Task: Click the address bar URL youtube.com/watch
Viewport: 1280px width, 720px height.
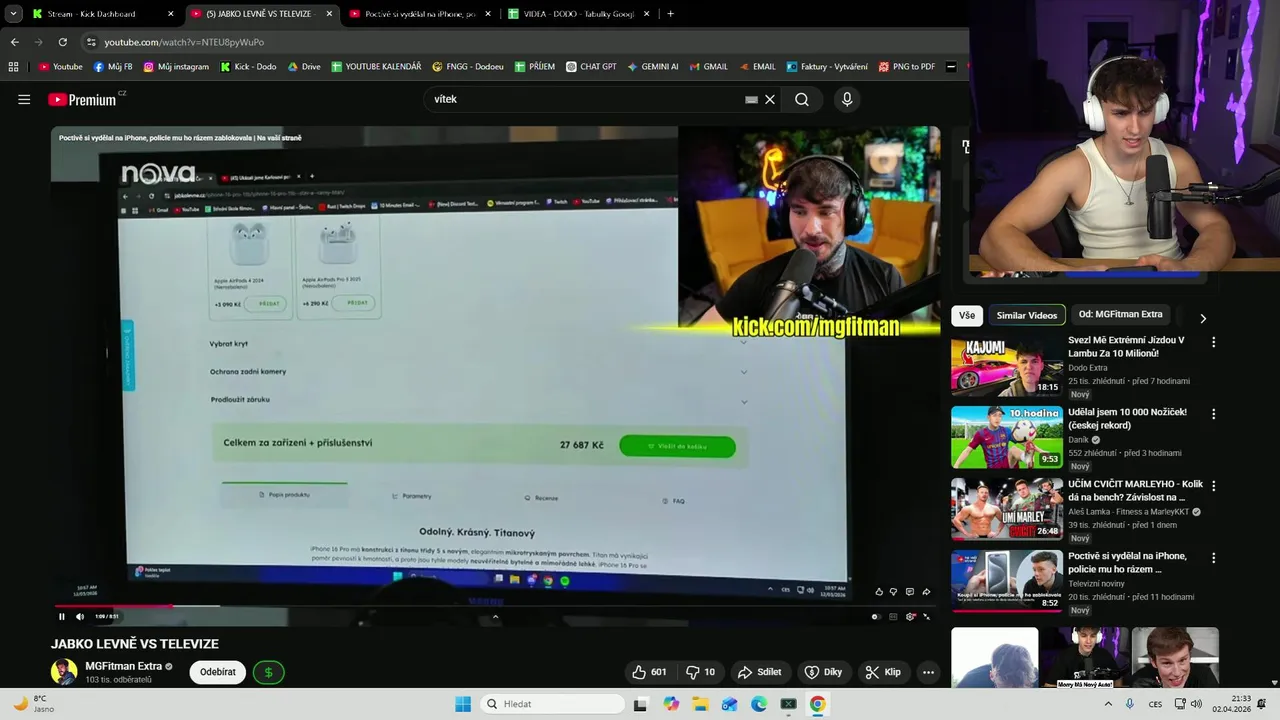Action: click(x=184, y=42)
